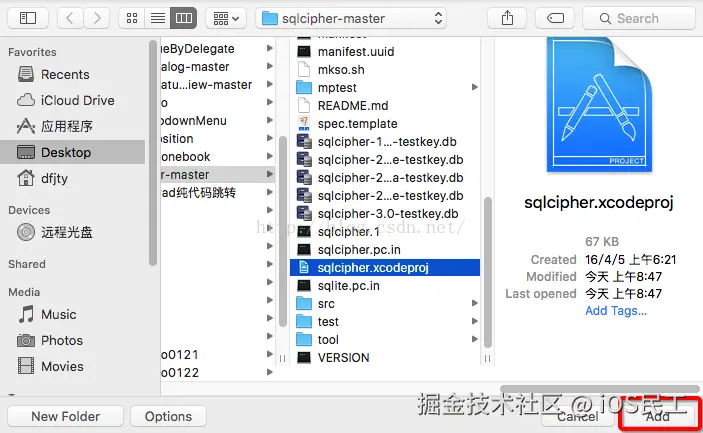Select the onebook folder row
This screenshot has height=433, width=703.
[218, 156]
